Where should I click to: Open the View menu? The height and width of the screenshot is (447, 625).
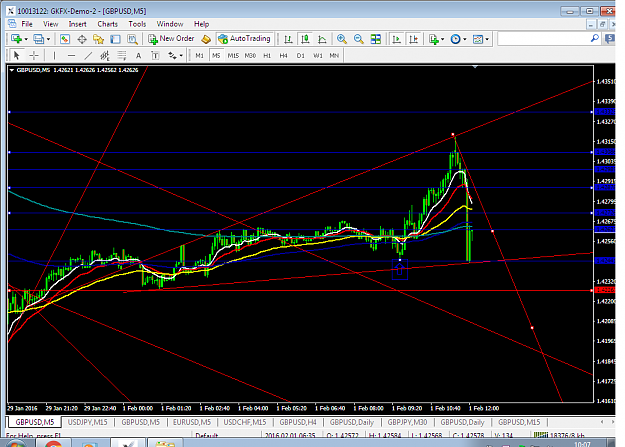point(50,24)
